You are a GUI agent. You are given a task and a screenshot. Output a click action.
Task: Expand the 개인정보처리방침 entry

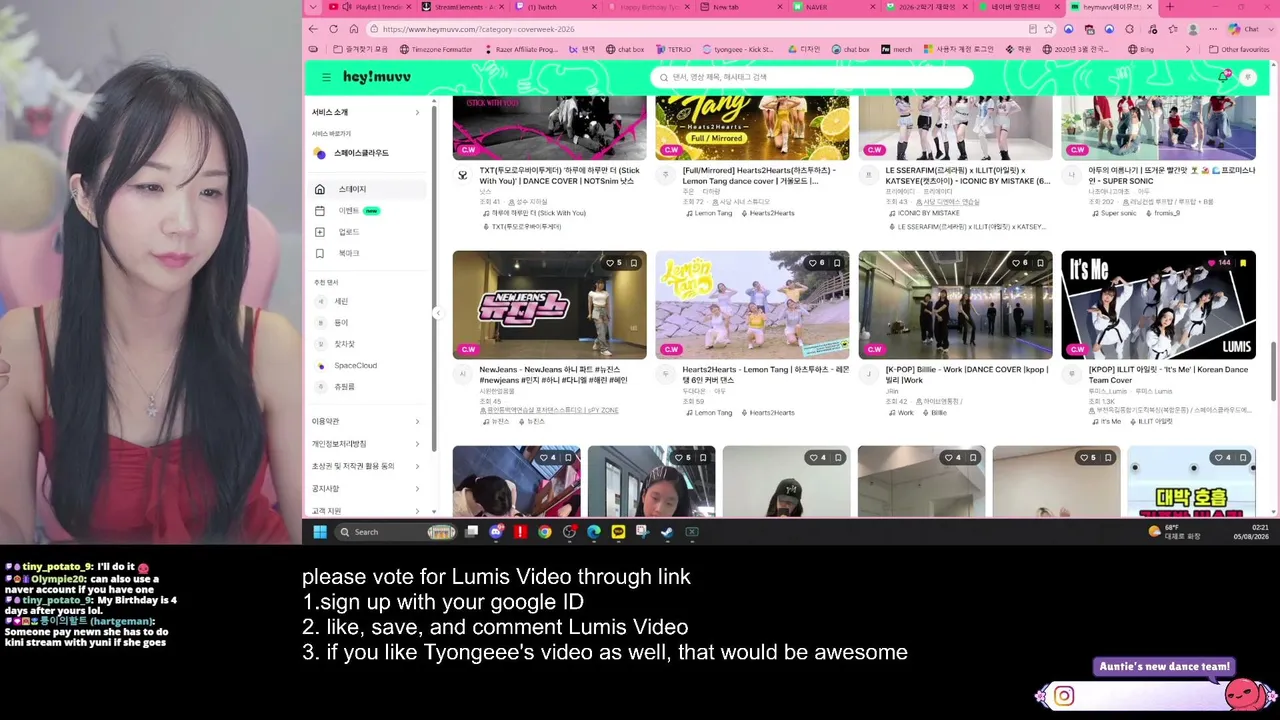click(366, 443)
